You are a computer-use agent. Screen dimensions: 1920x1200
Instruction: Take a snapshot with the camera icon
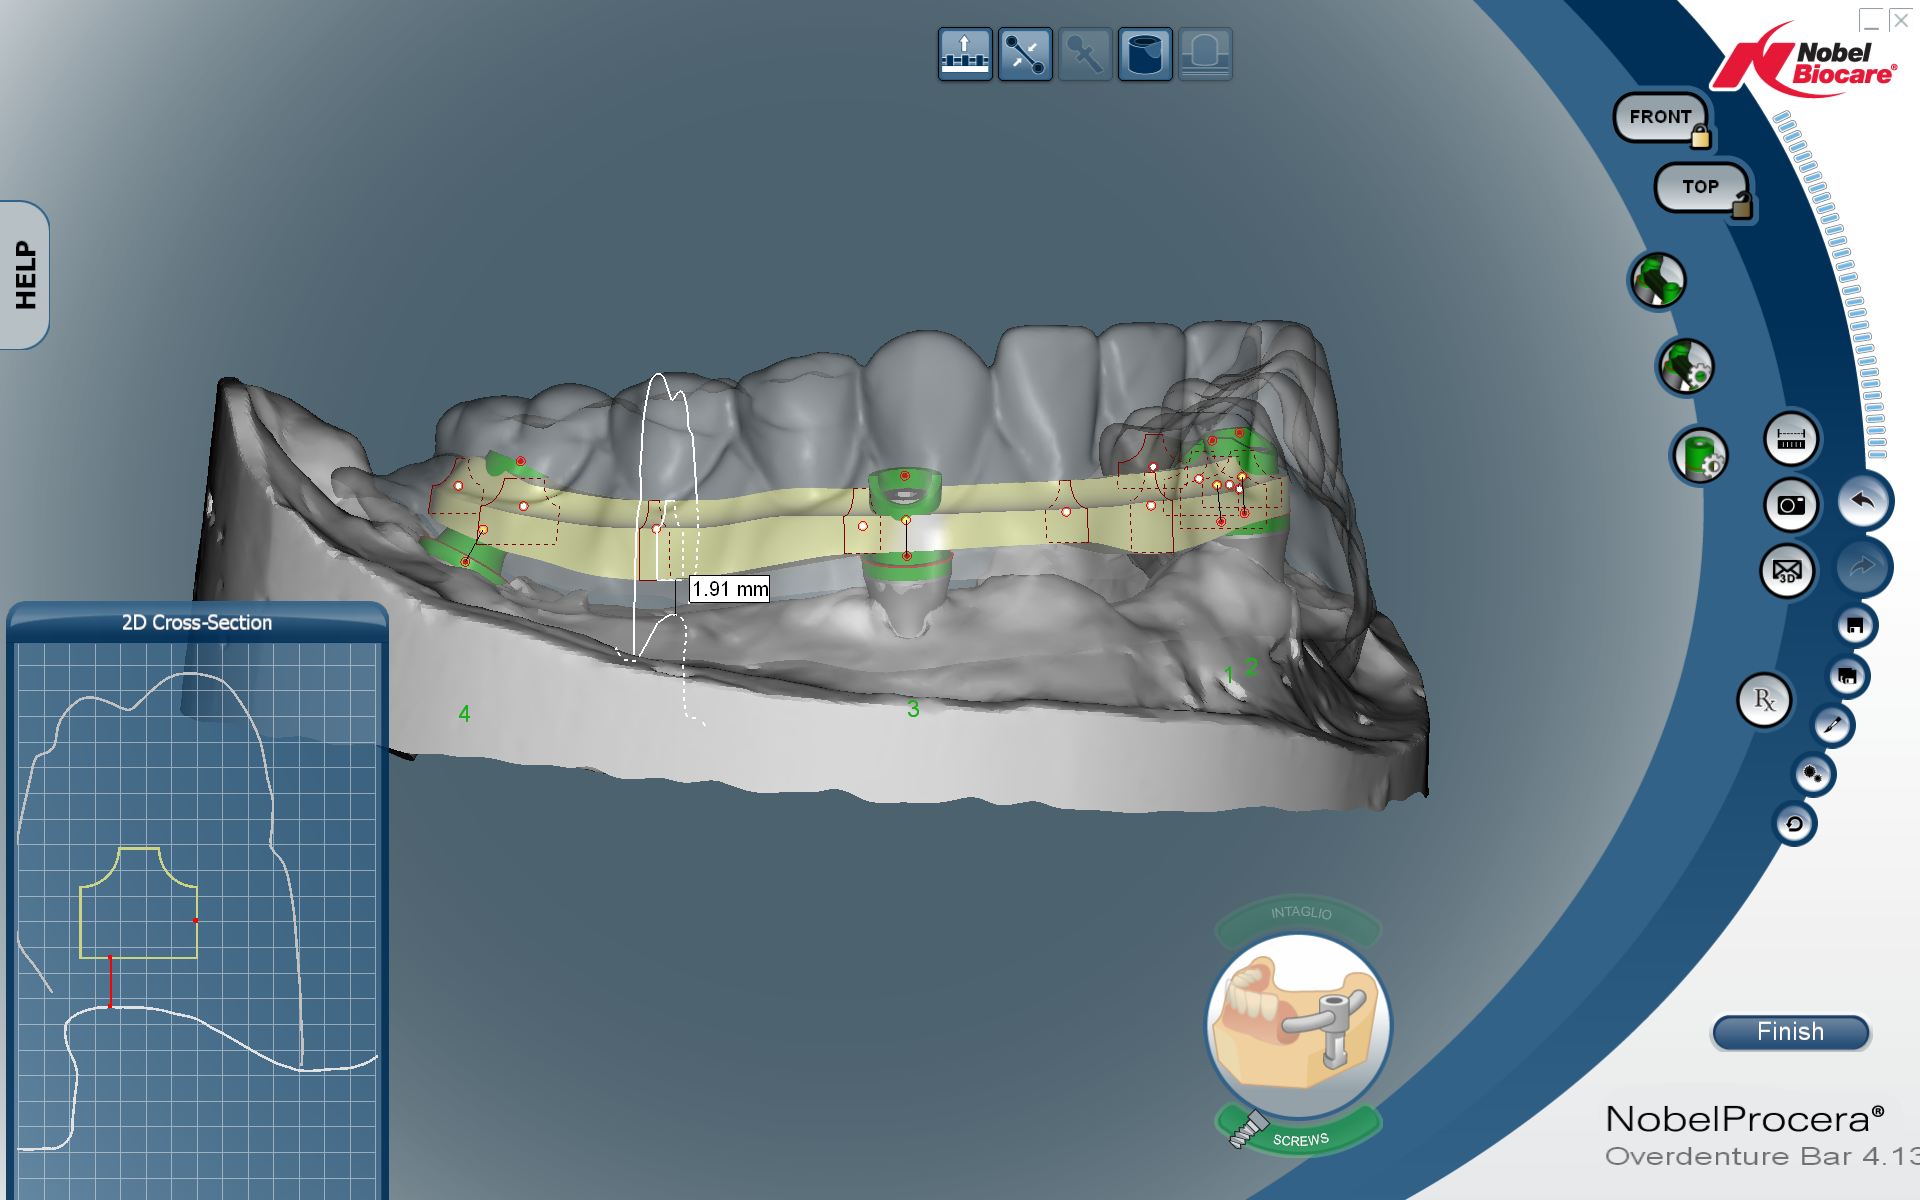click(1790, 505)
